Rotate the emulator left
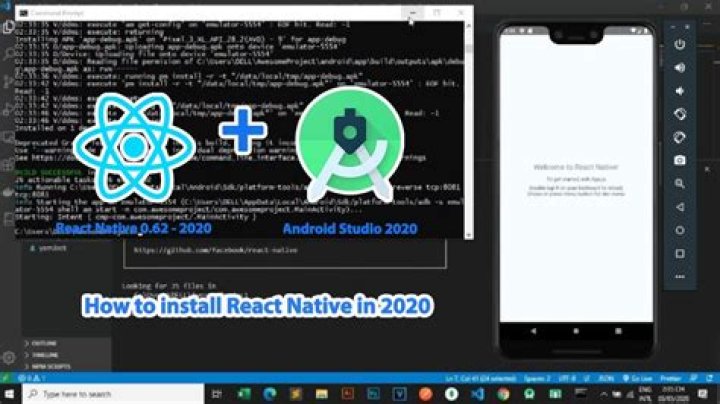 (x=680, y=114)
